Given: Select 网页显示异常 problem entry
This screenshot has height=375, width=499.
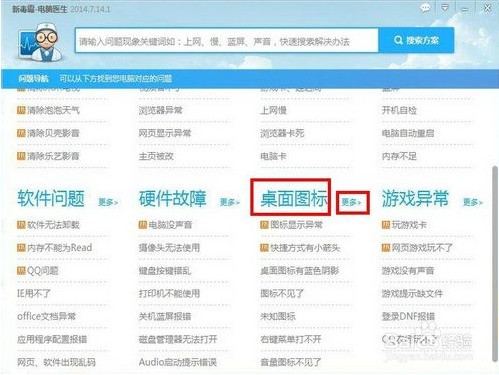Looking at the screenshot, I should point(165,133).
